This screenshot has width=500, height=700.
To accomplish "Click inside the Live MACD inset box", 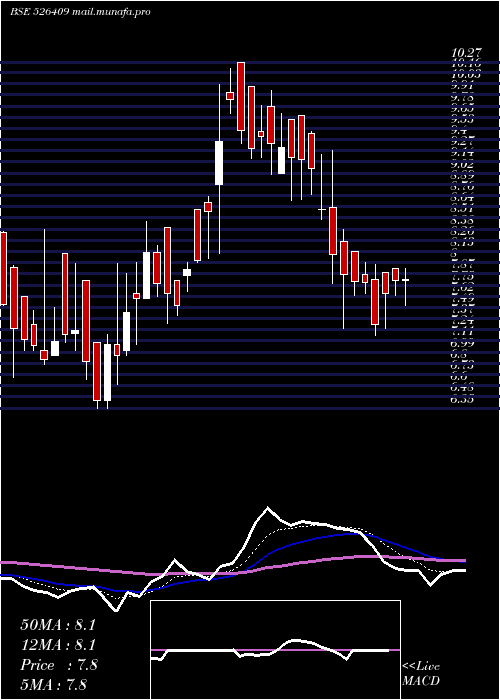I will coord(275,650).
